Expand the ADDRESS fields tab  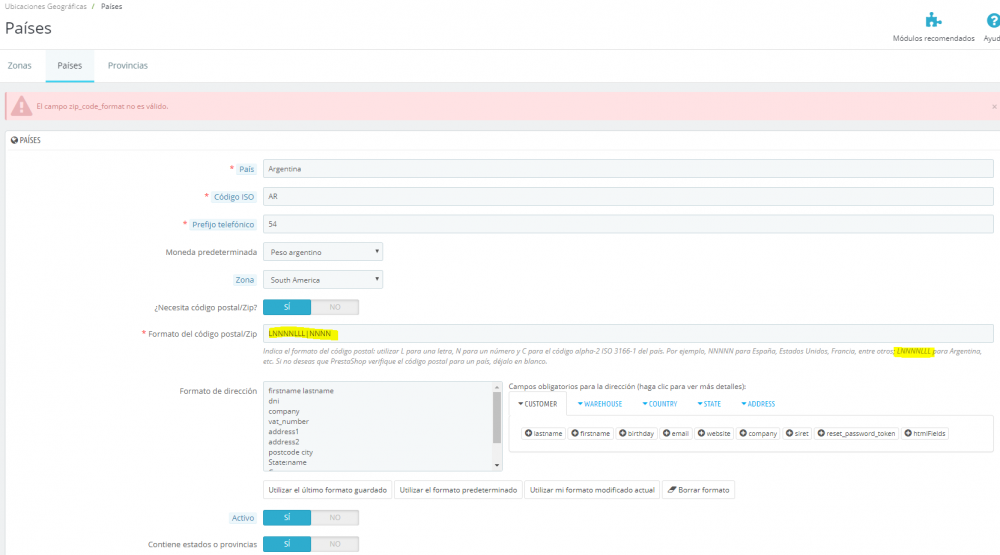click(x=758, y=404)
